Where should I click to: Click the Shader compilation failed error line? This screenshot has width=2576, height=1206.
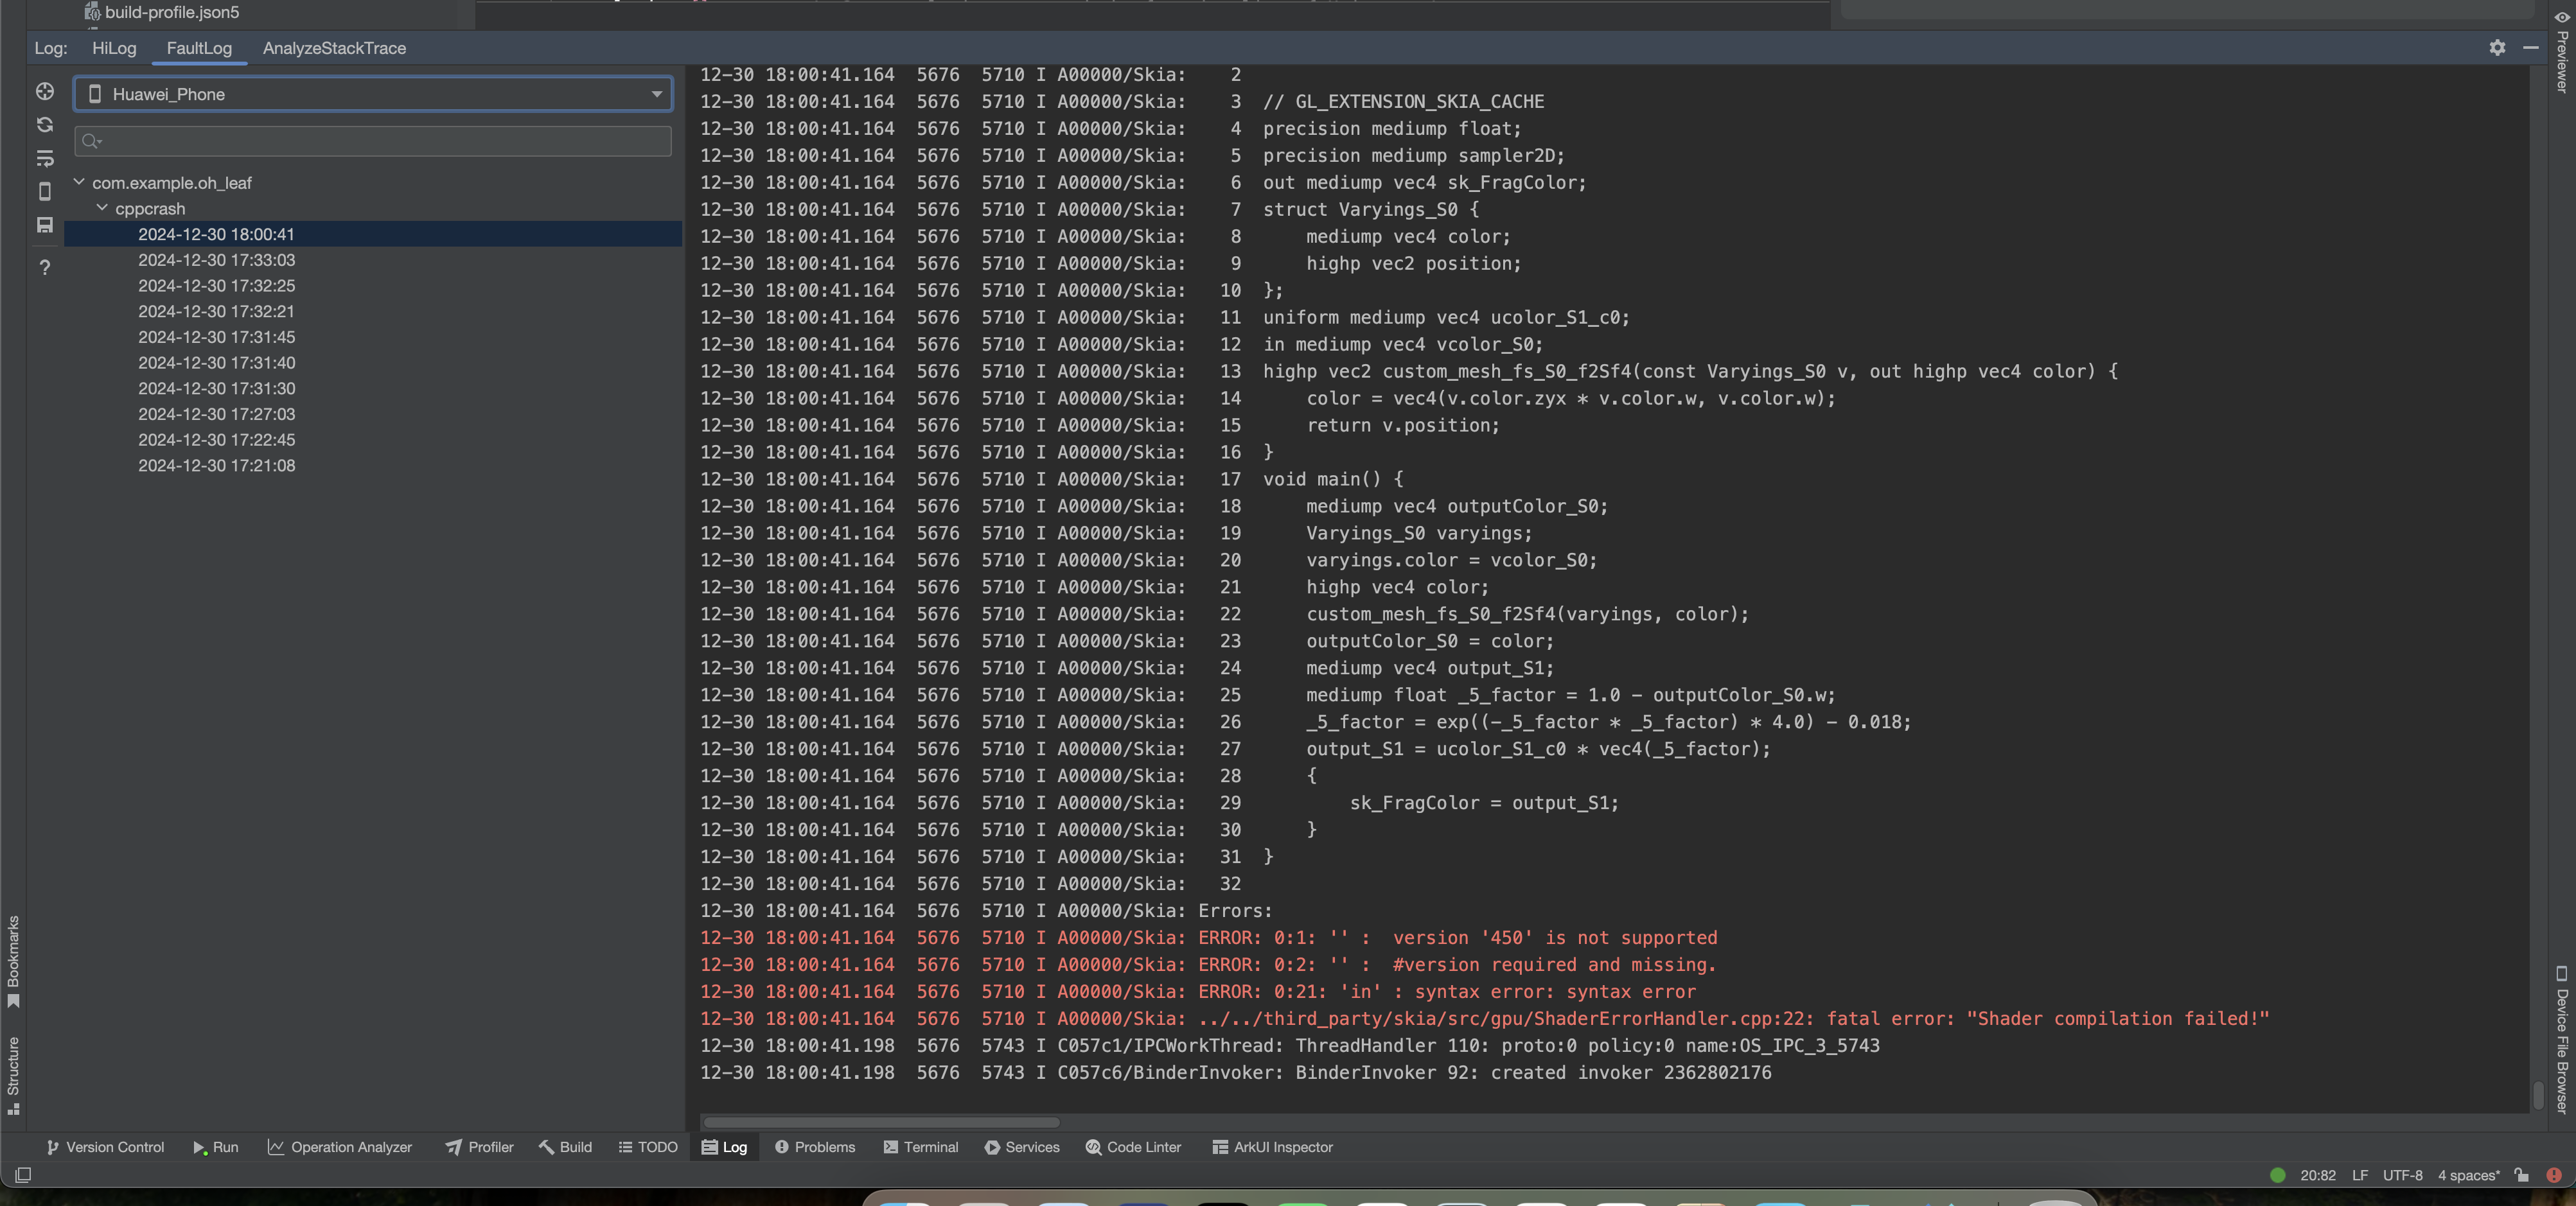coord(1484,1019)
